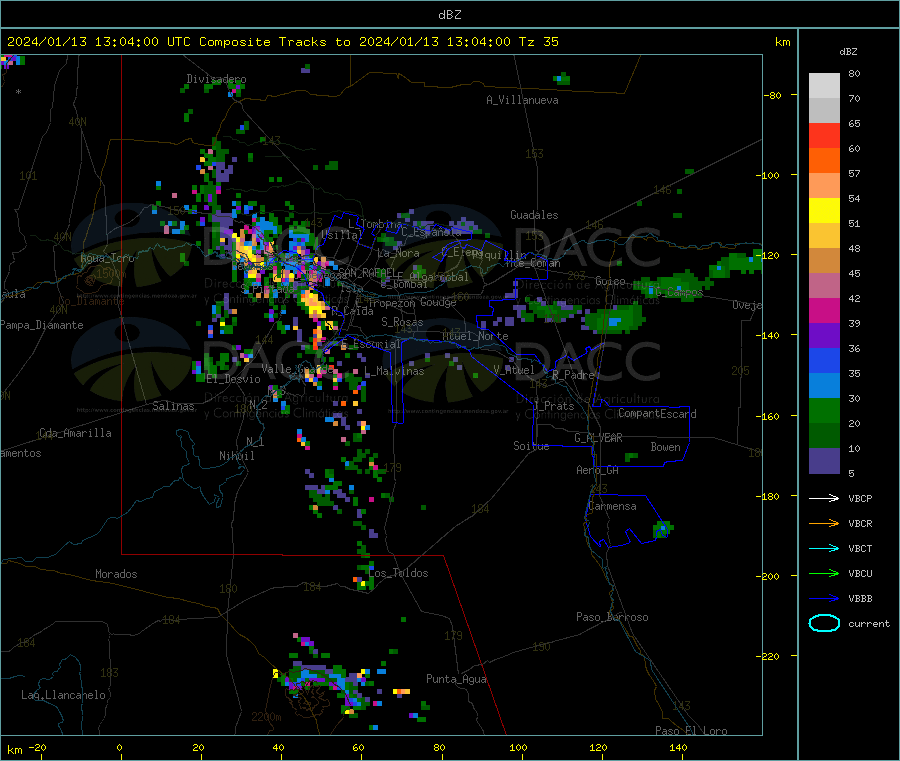
Task: Select the red 65-60 dBZ color swatch
Action: [824, 135]
